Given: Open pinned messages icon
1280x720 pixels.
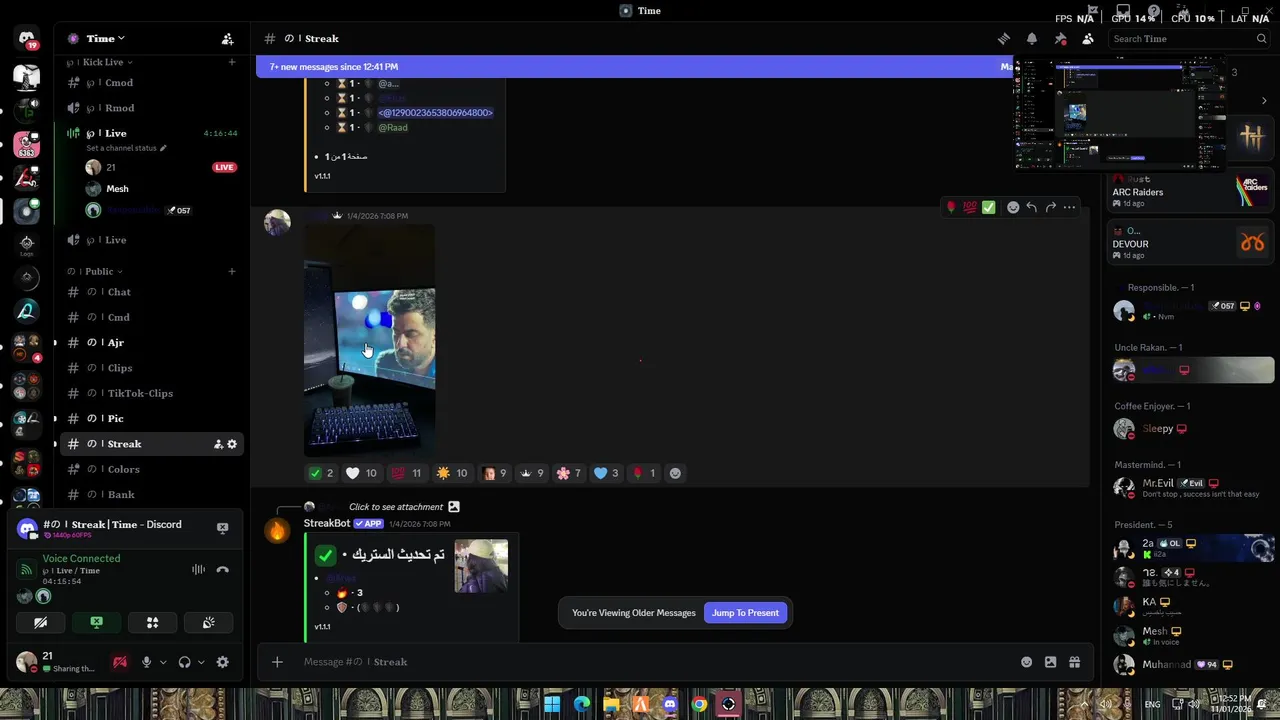Looking at the screenshot, I should tap(1060, 39).
